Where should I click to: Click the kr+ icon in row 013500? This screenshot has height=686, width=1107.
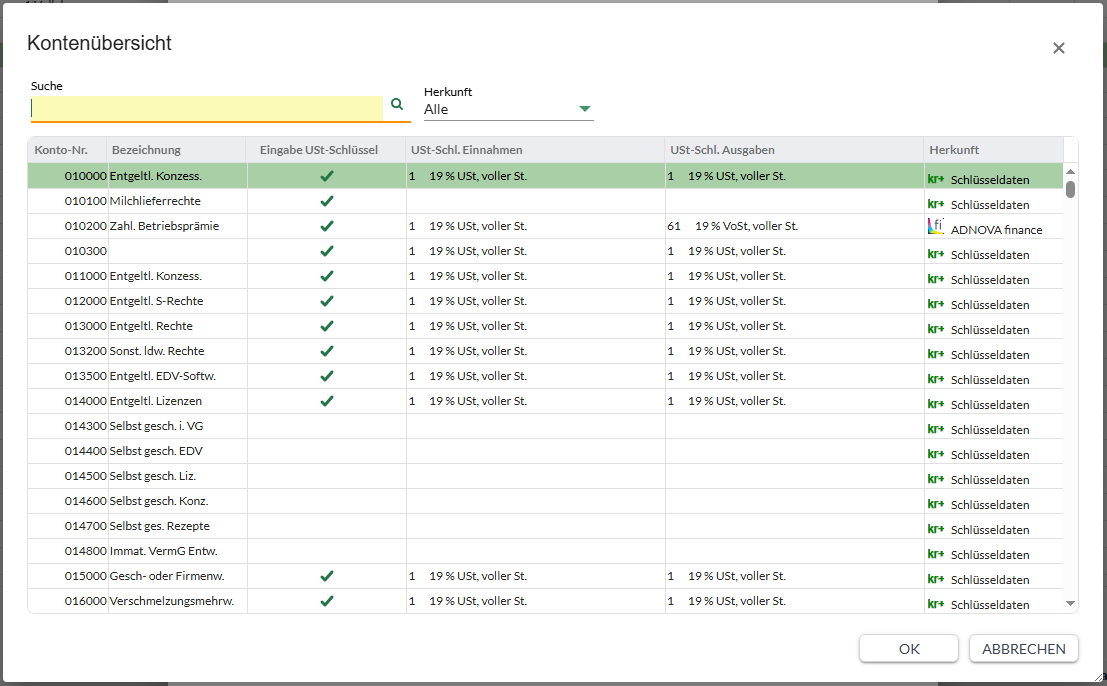935,379
